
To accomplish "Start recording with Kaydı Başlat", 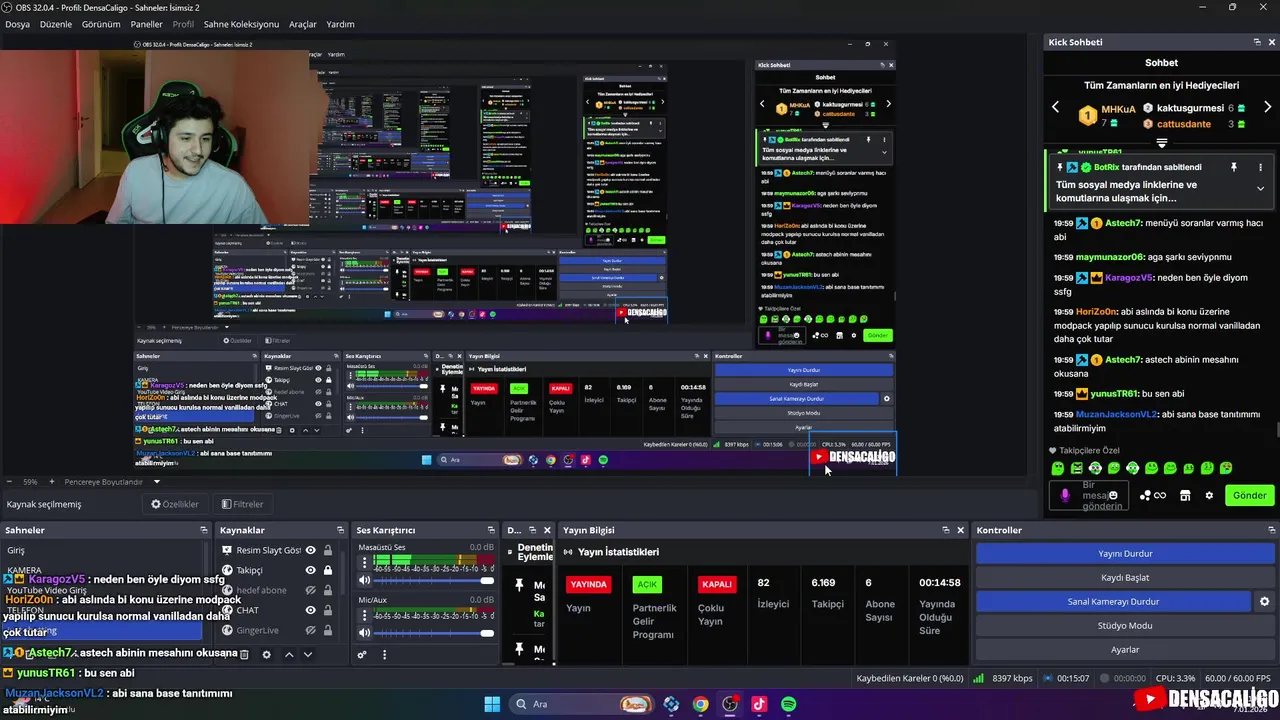I will 1125,577.
